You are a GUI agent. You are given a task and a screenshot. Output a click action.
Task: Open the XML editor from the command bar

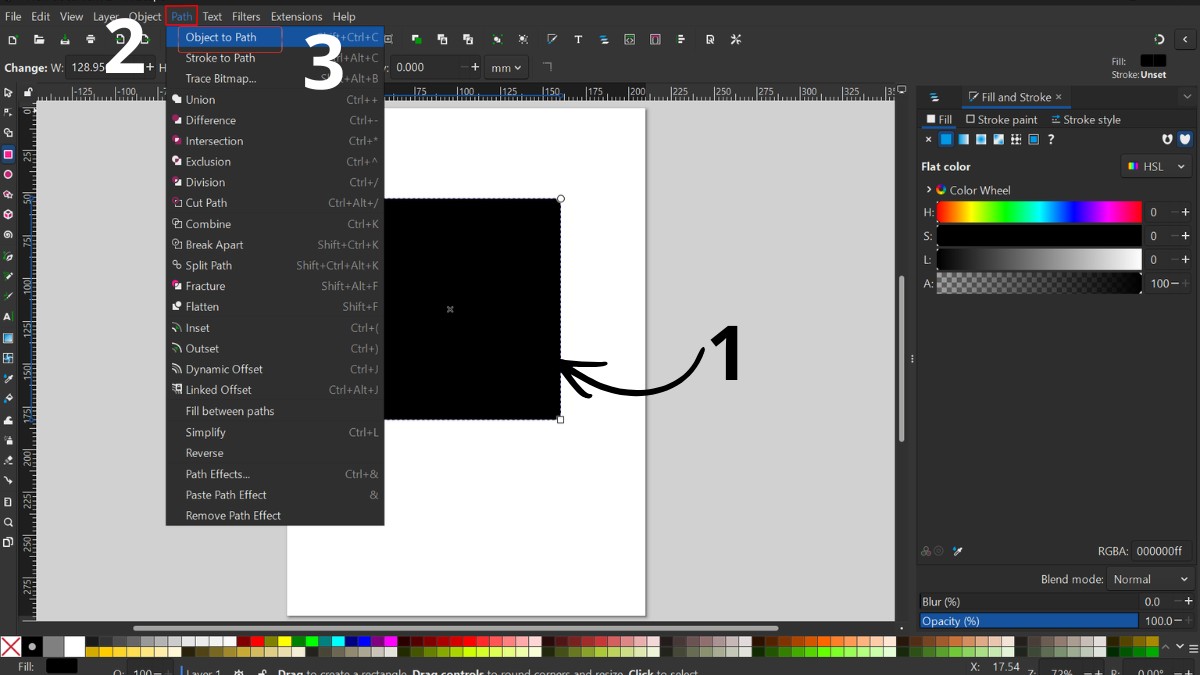pos(629,39)
